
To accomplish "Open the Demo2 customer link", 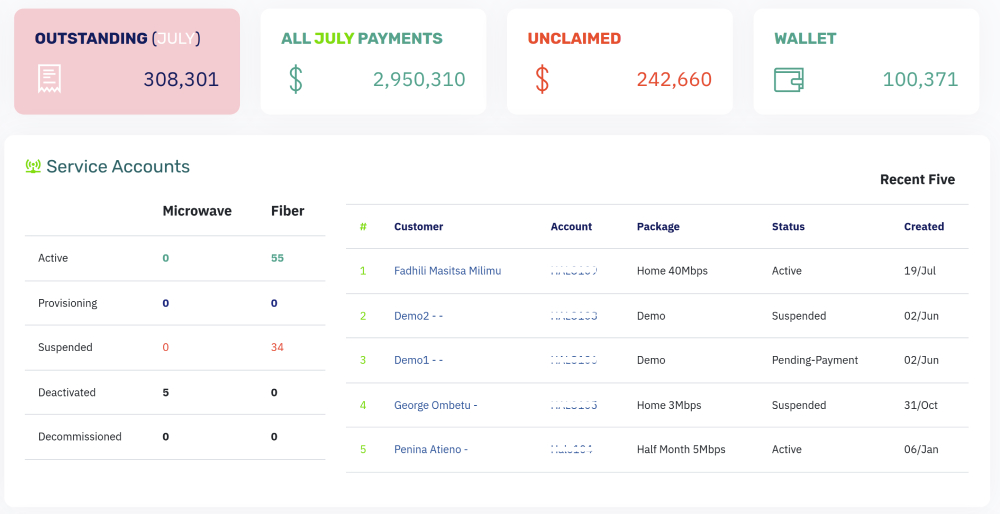I will point(418,316).
